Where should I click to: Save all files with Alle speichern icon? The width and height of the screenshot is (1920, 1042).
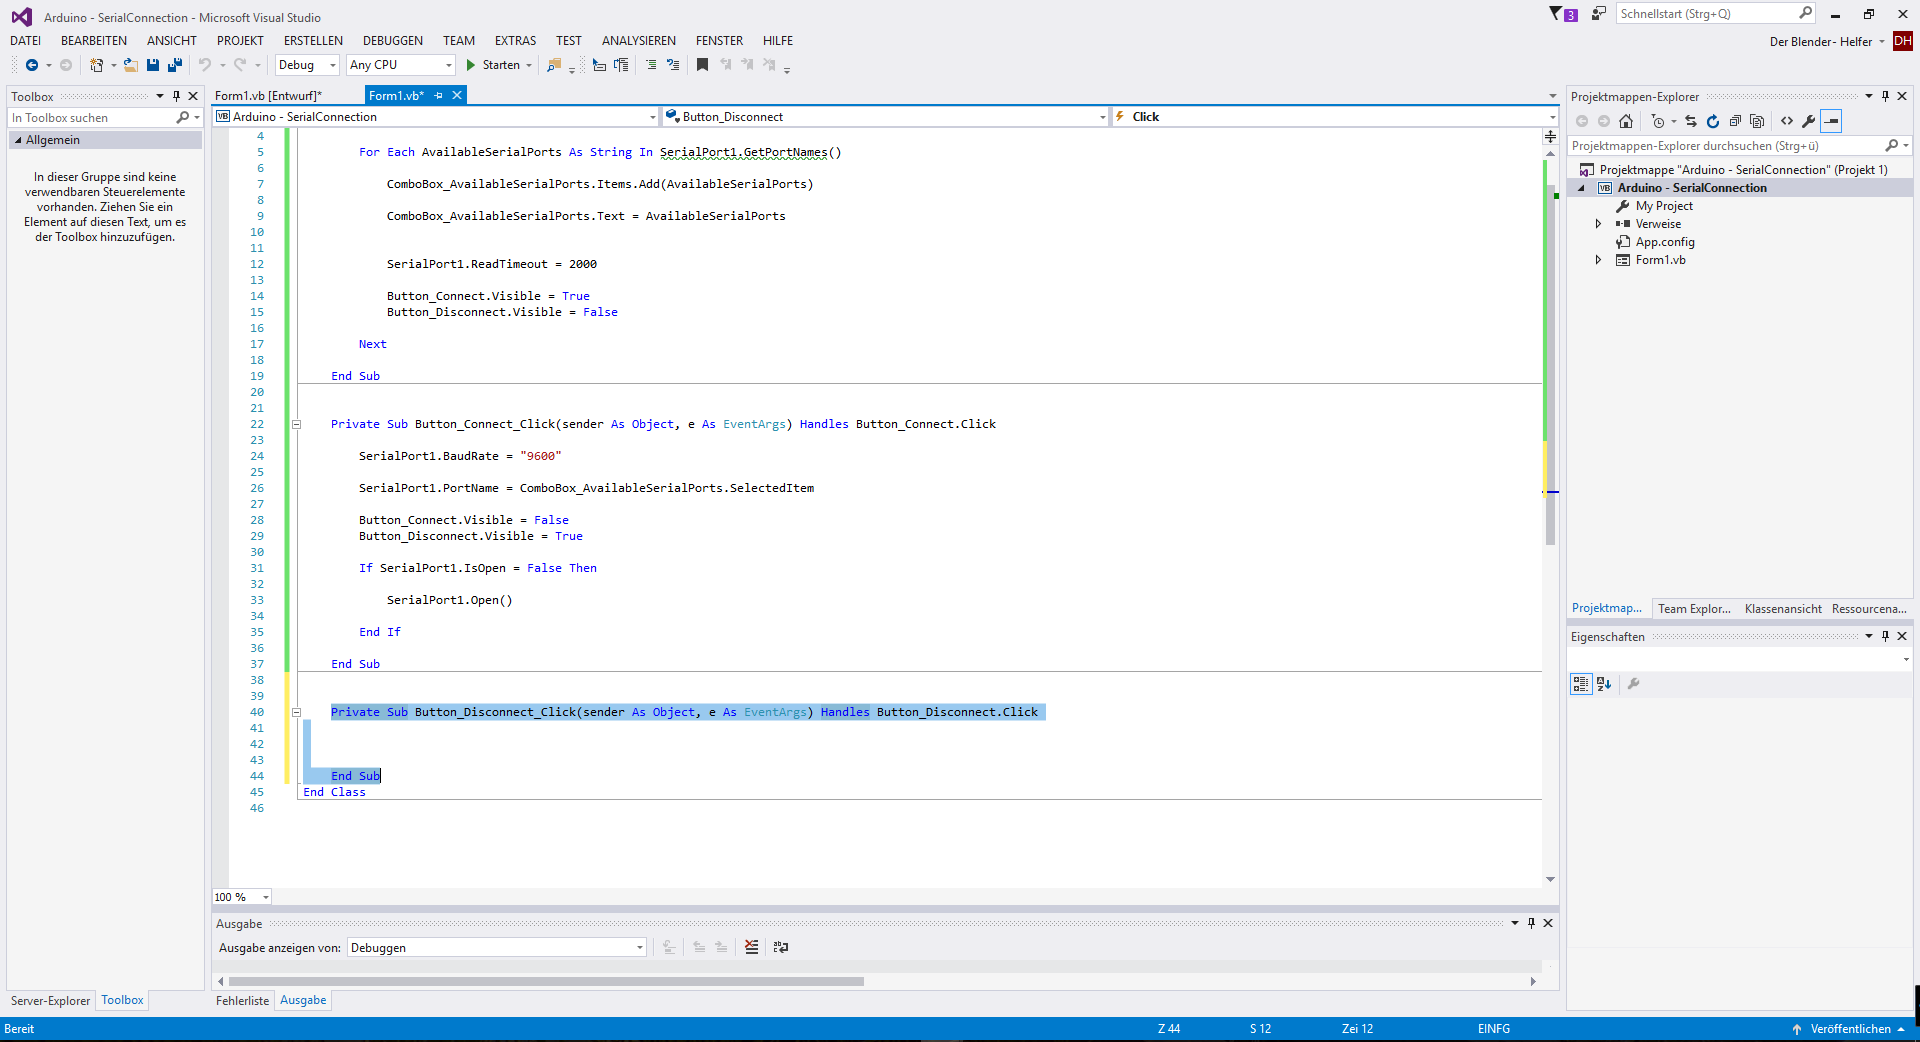pos(174,65)
